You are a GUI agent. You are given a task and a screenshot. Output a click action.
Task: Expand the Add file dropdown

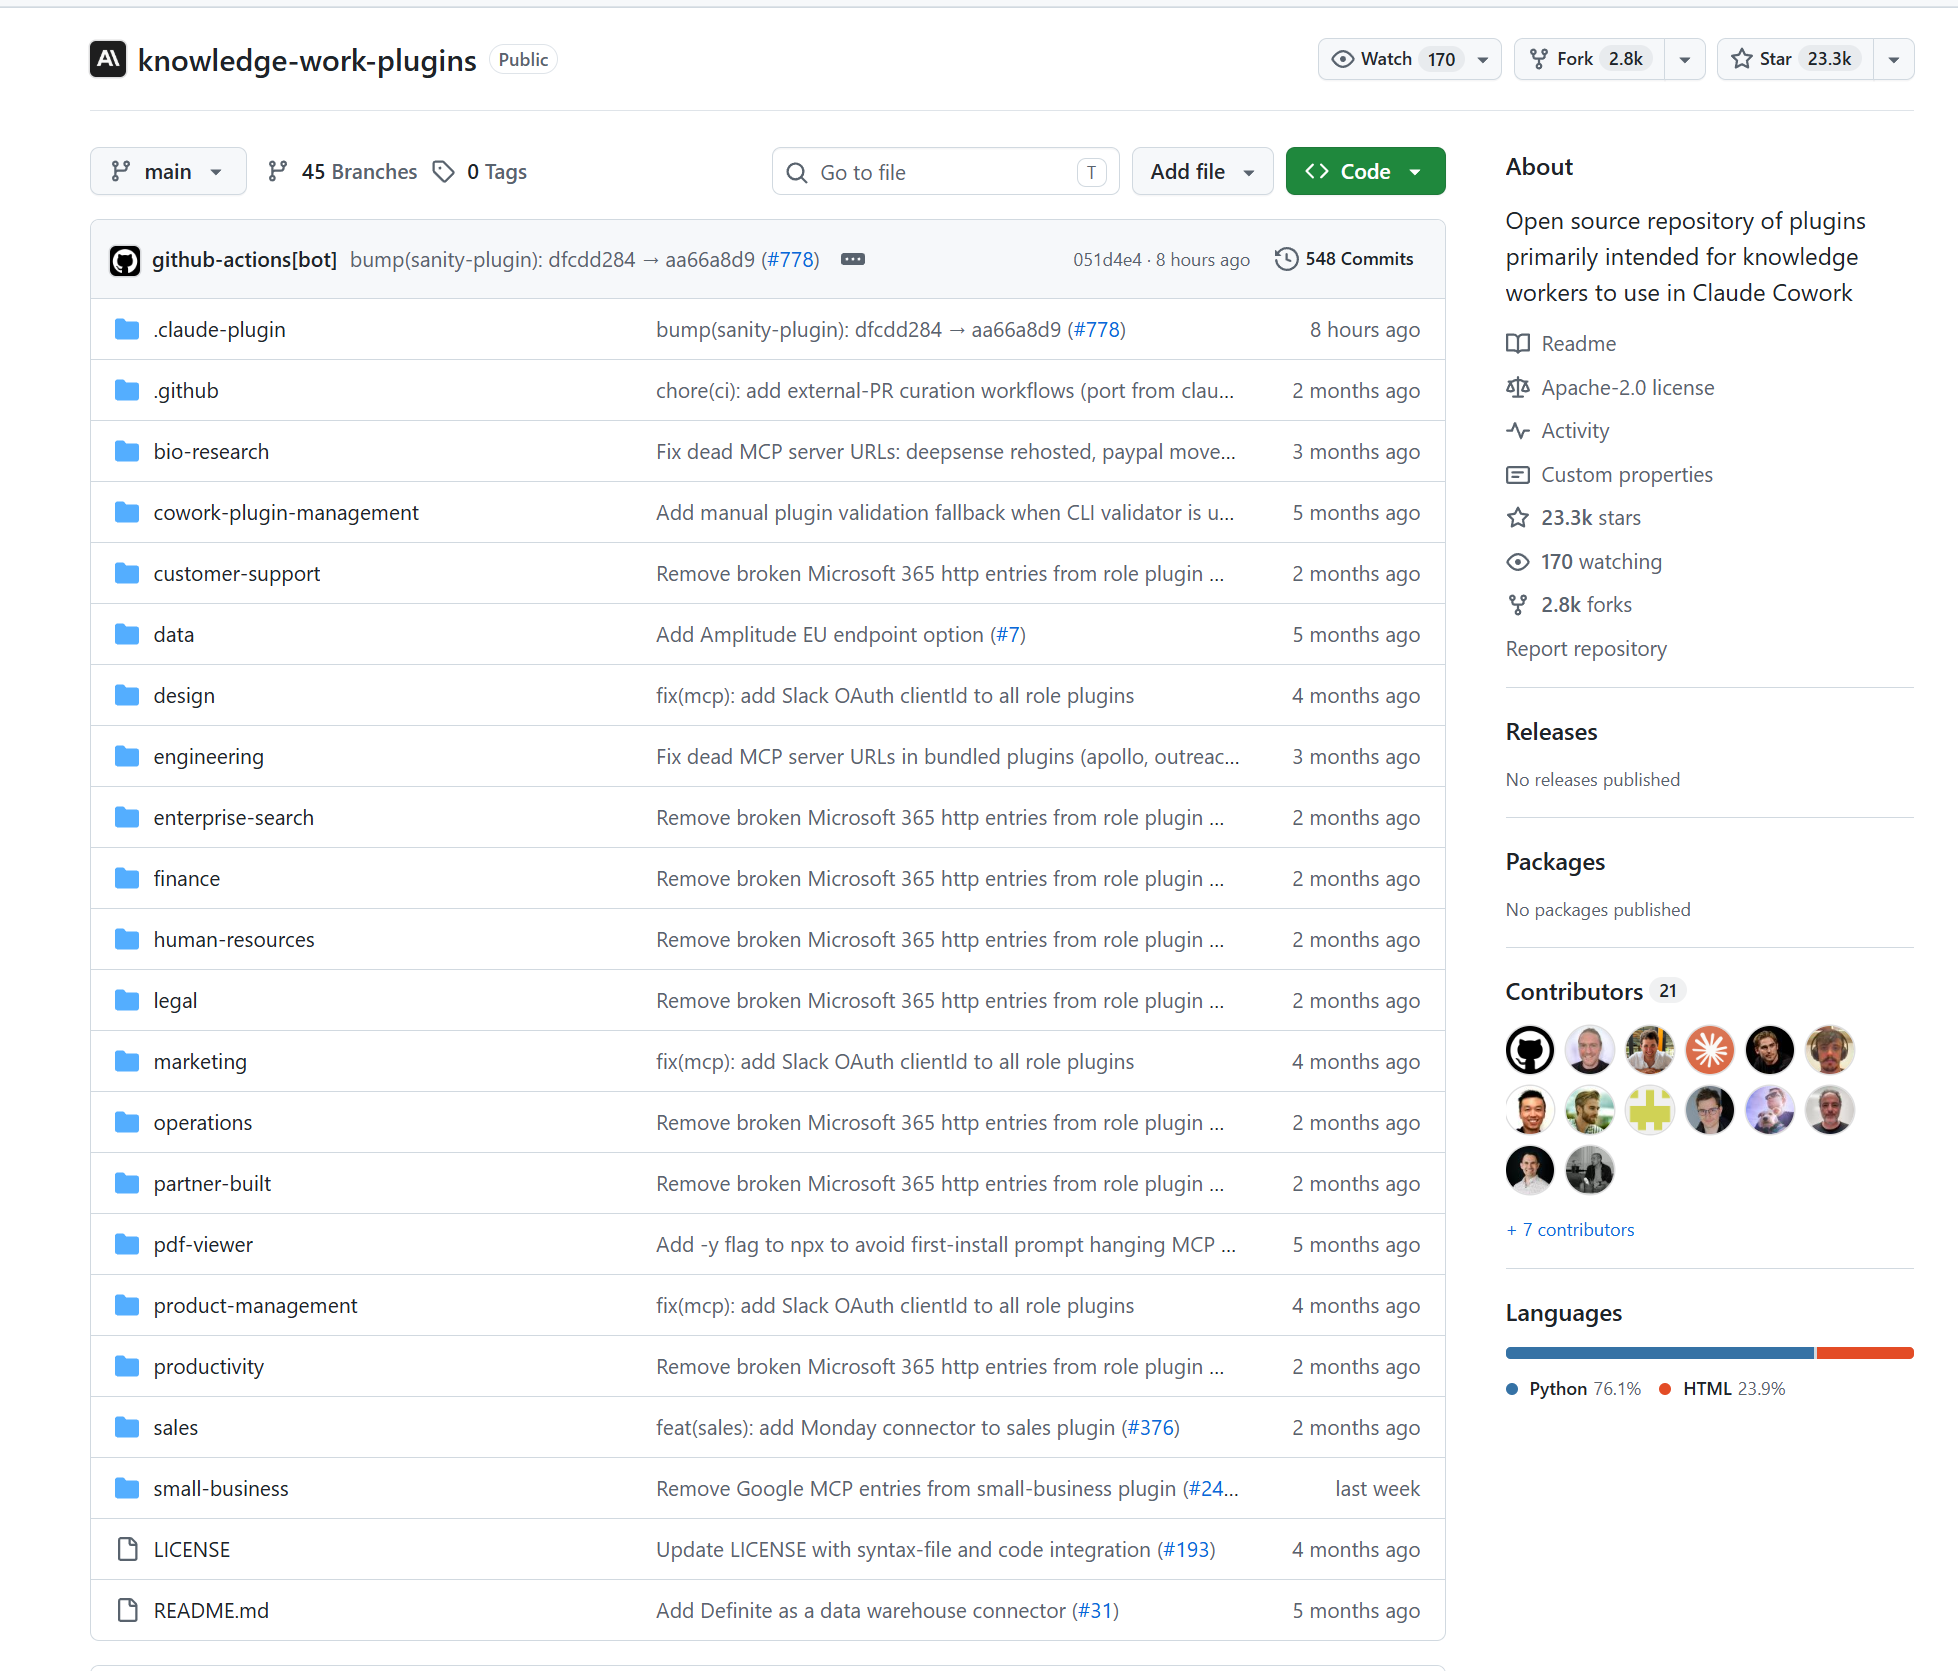click(x=1203, y=171)
